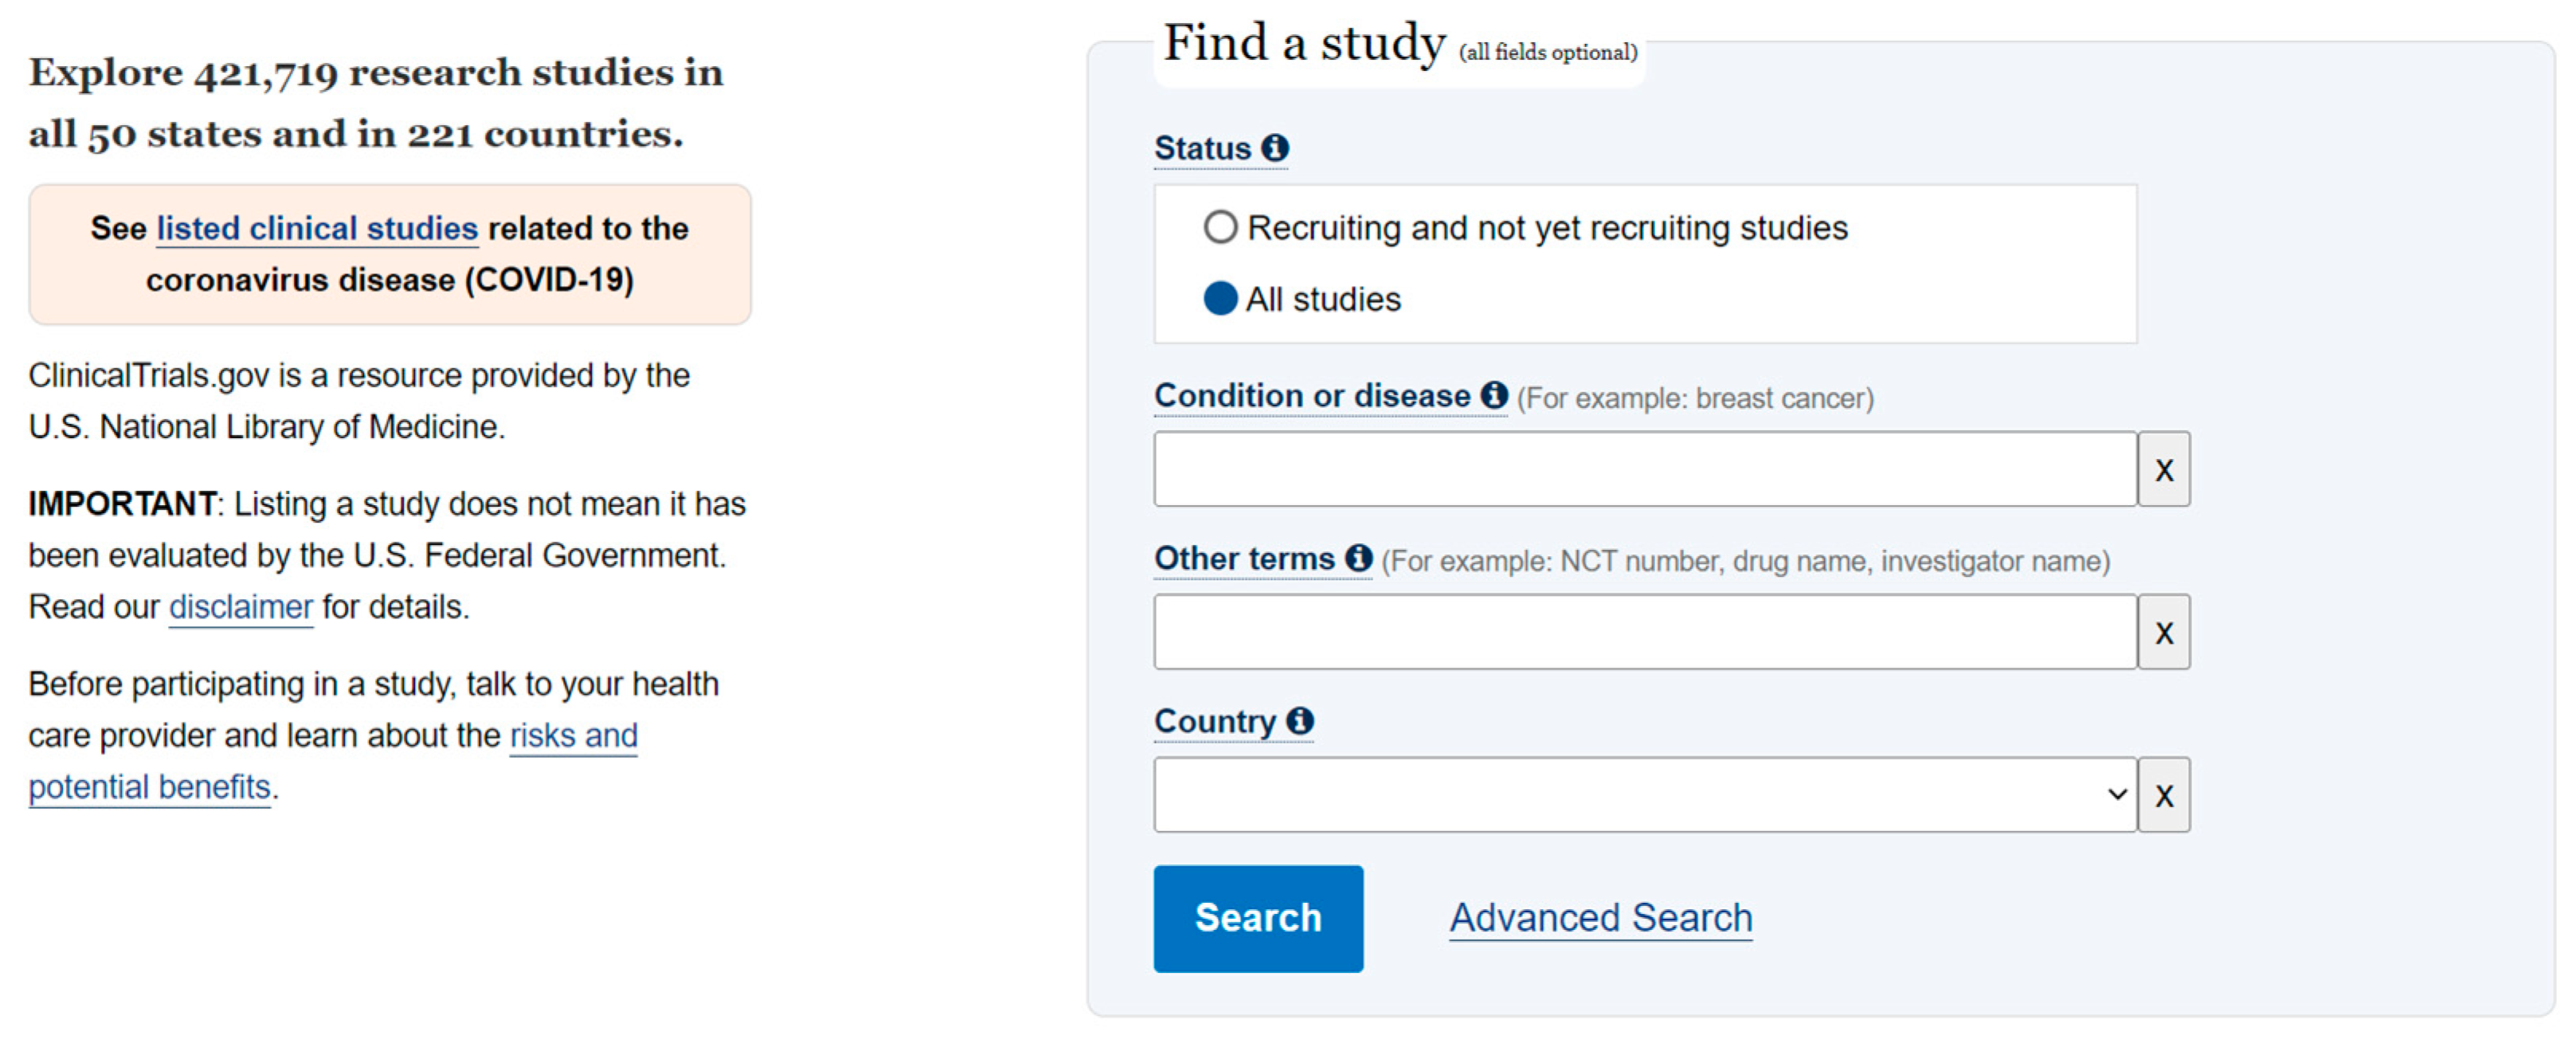Click the Other terms info icon
Viewport: 2576px width, 1043px height.
pyautogui.click(x=1357, y=558)
